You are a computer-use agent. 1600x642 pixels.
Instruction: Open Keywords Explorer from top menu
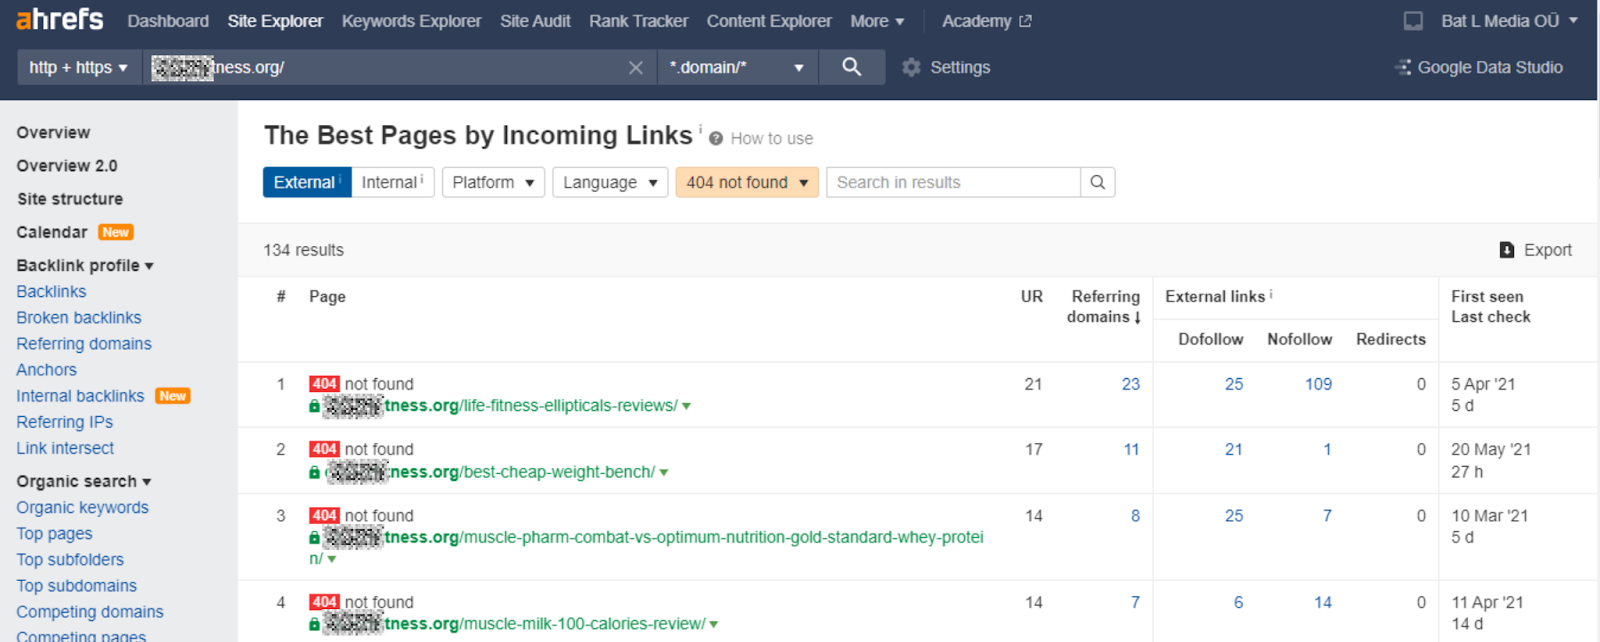pos(411,21)
